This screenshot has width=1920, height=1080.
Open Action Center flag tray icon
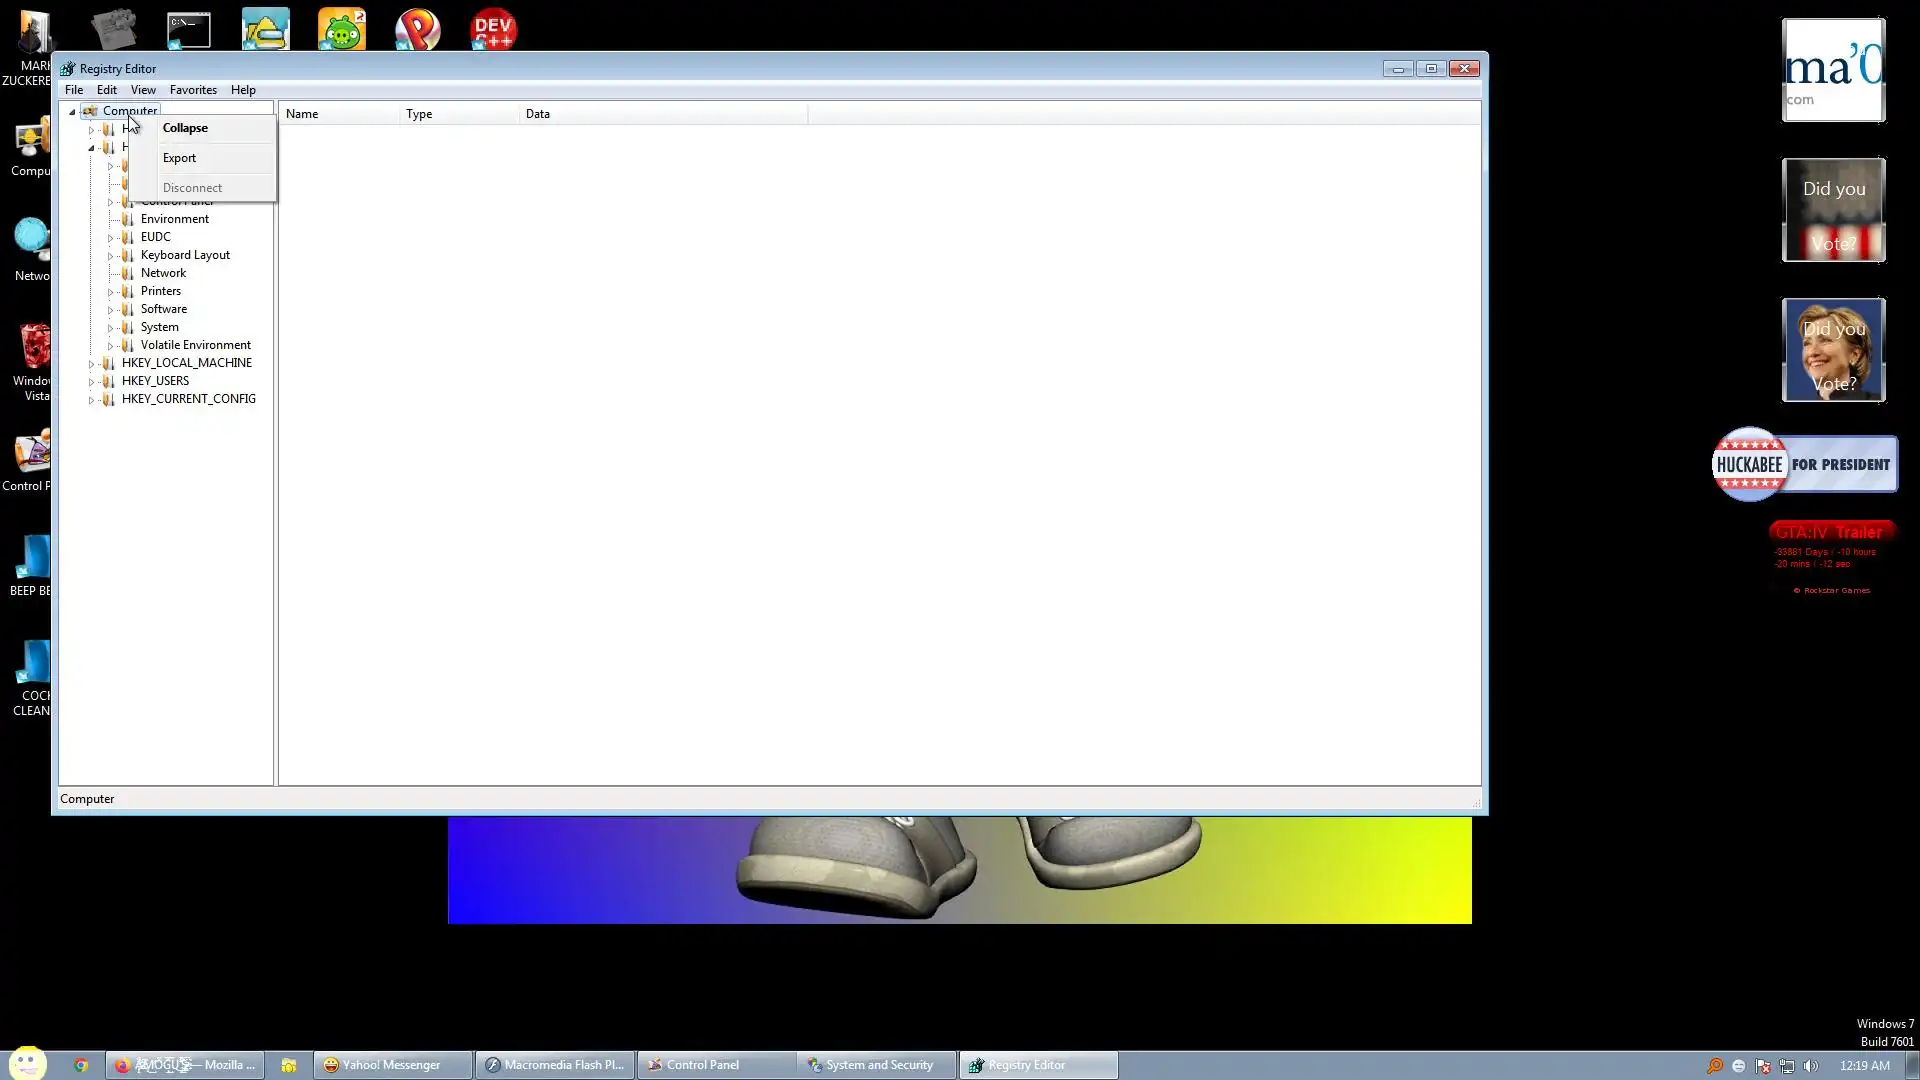tap(1763, 1066)
